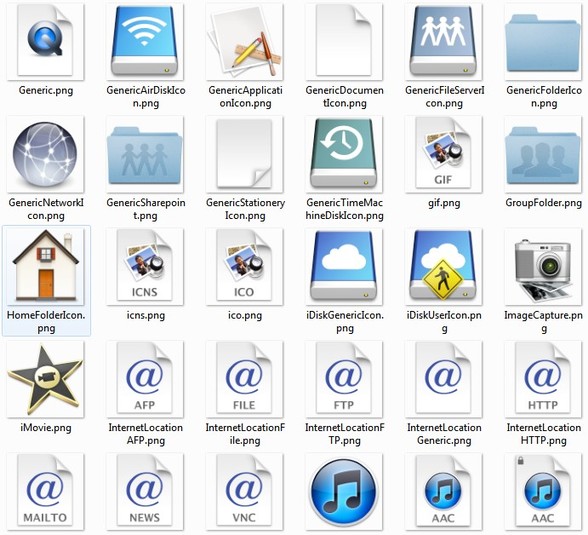Click the 'GenericDocumentIcon.png' file name

(x=345, y=97)
